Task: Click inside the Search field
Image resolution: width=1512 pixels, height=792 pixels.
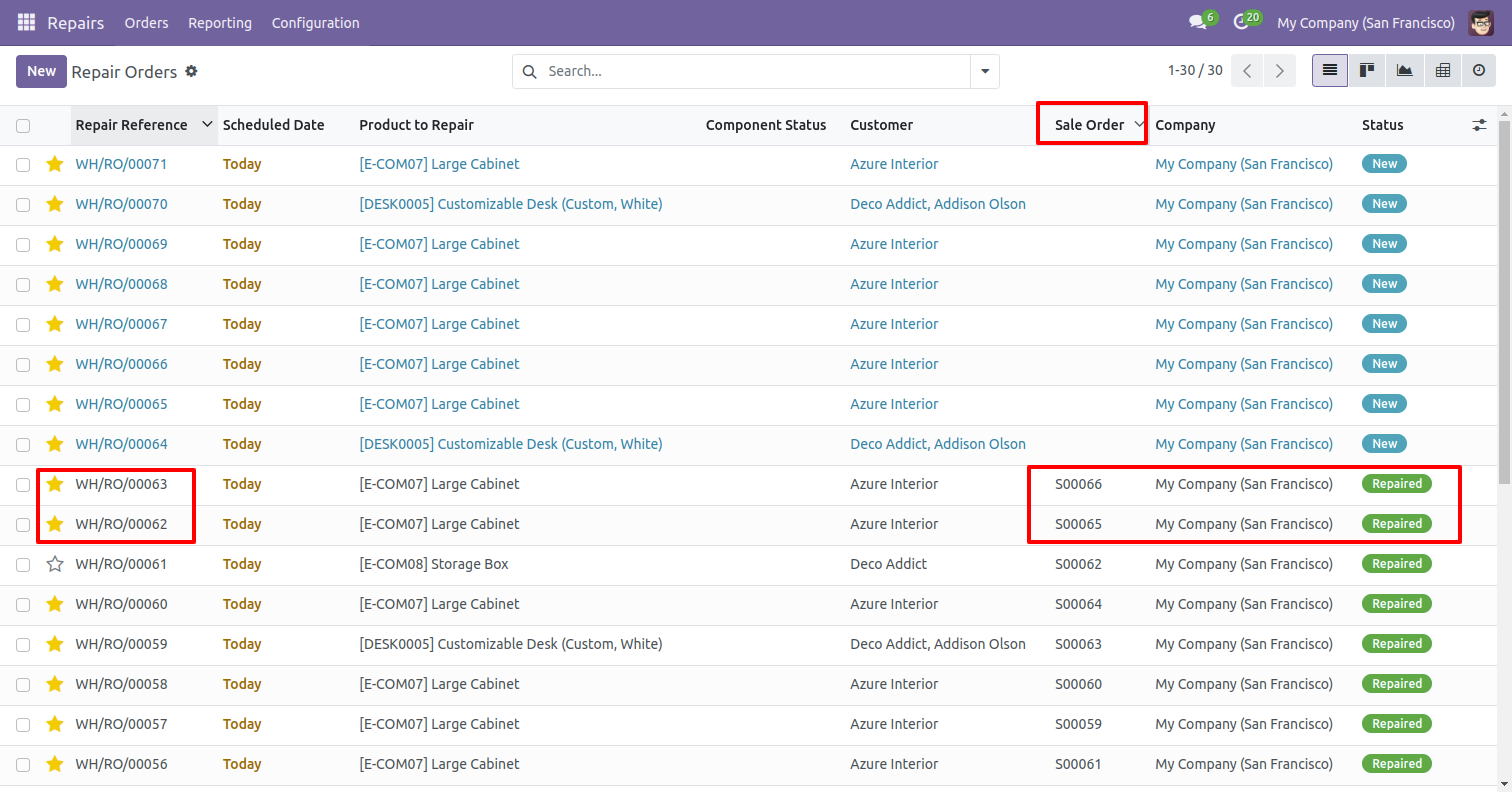Action: tap(750, 72)
